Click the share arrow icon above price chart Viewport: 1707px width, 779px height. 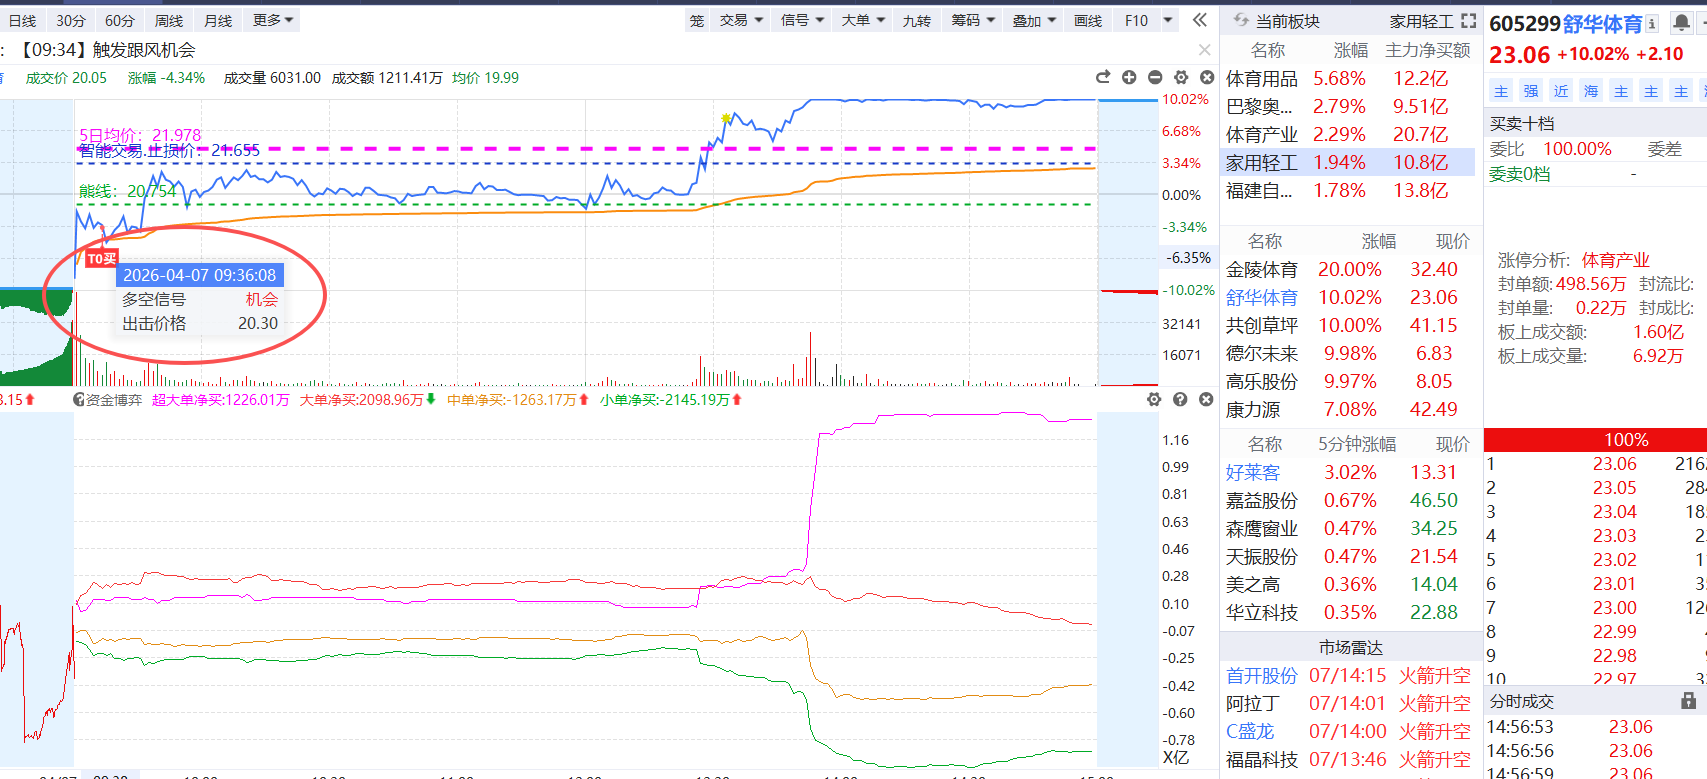click(x=1103, y=78)
